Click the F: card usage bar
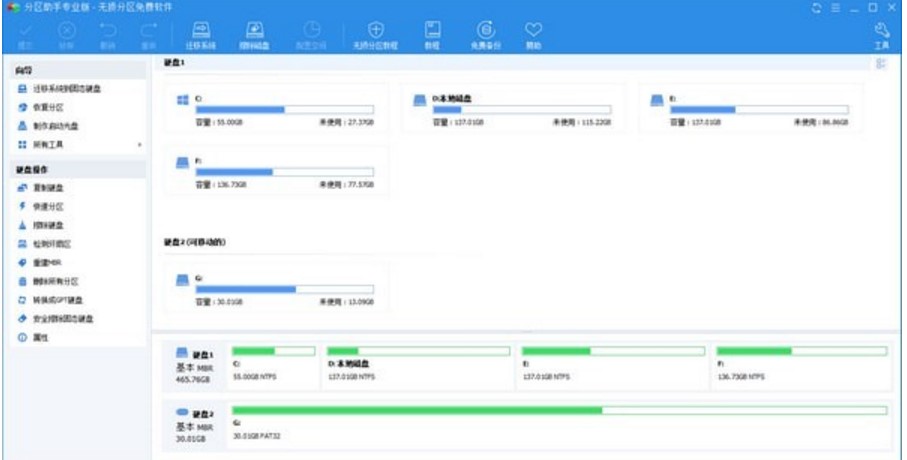 coord(285,172)
